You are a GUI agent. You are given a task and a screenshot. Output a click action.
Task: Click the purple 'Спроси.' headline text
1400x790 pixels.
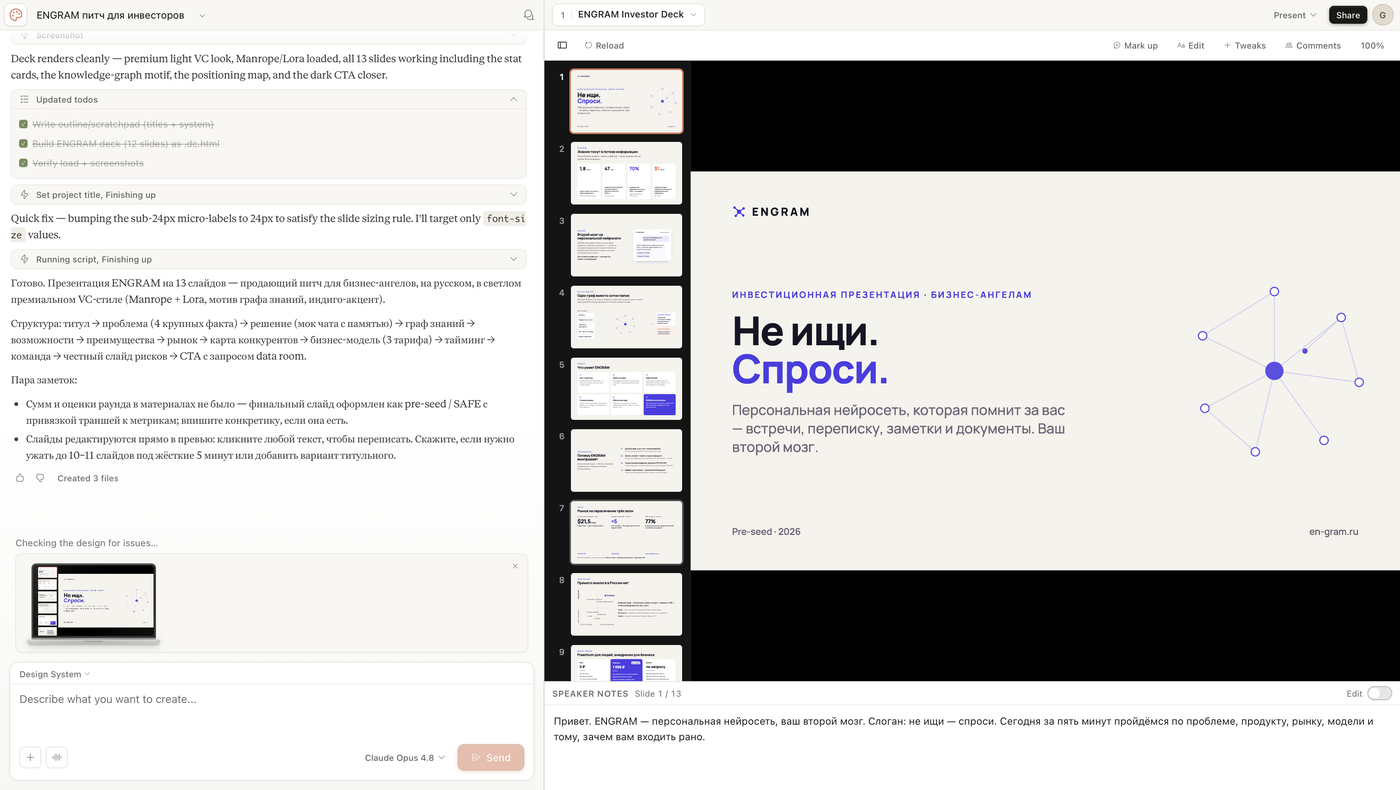point(810,370)
